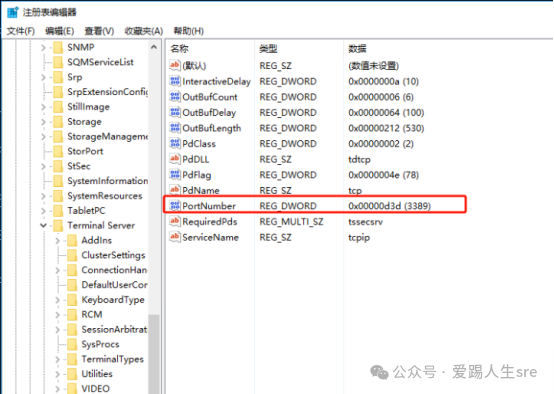Expand the ConnectionHandler subkey arrow
The image size is (554, 394).
(x=57, y=270)
